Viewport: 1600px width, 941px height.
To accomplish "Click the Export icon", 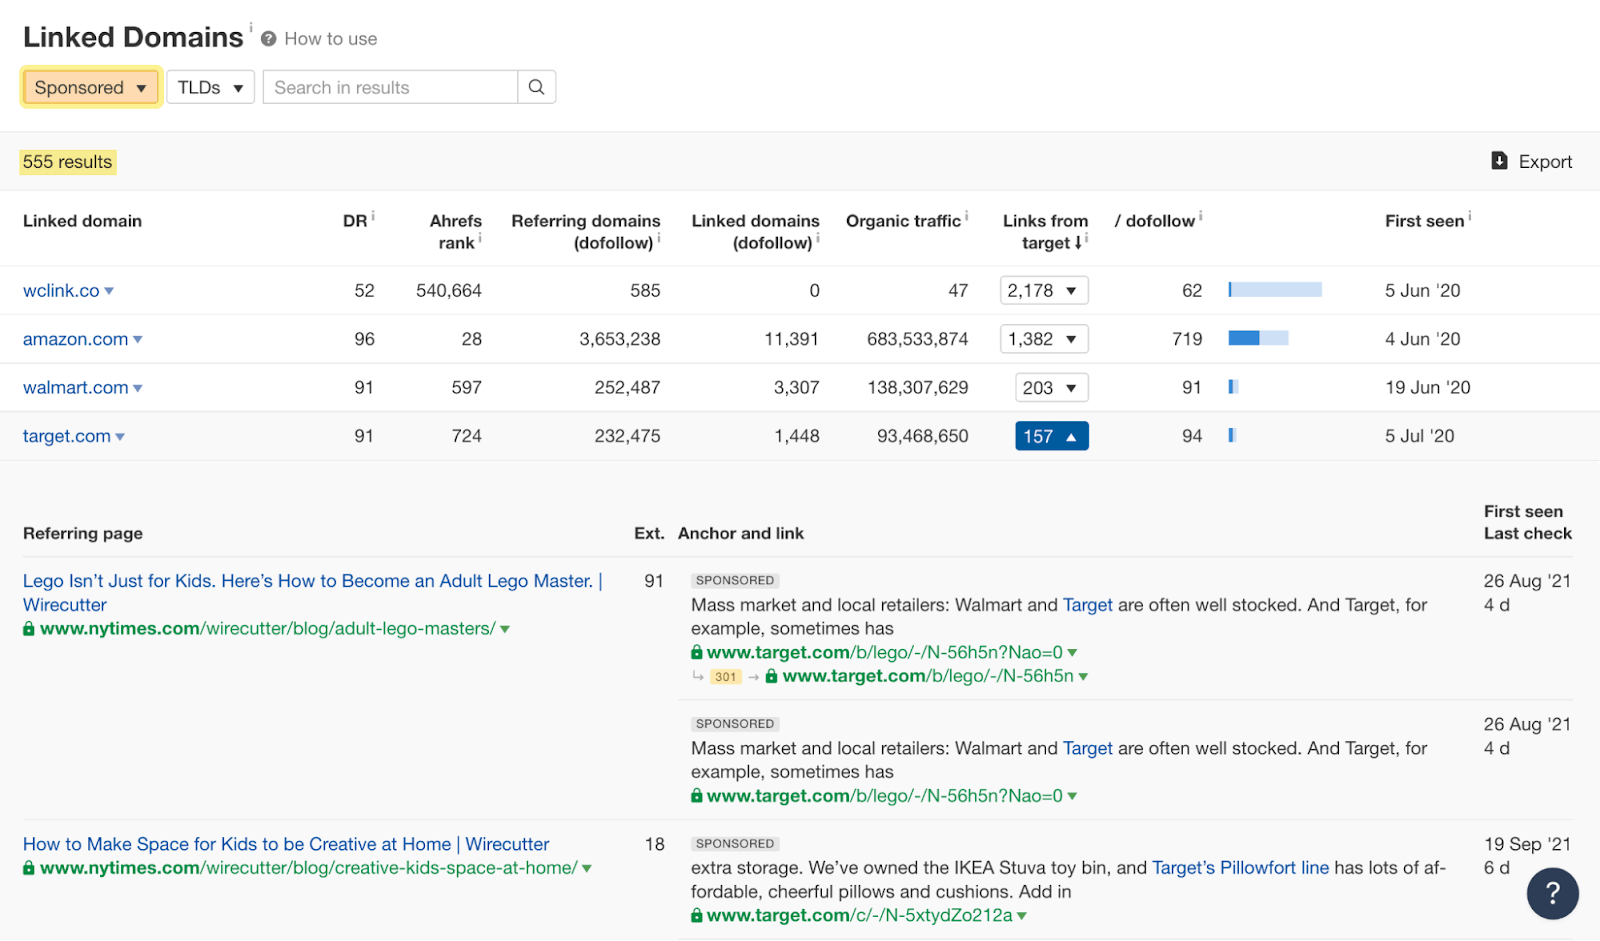I will pyautogui.click(x=1500, y=160).
